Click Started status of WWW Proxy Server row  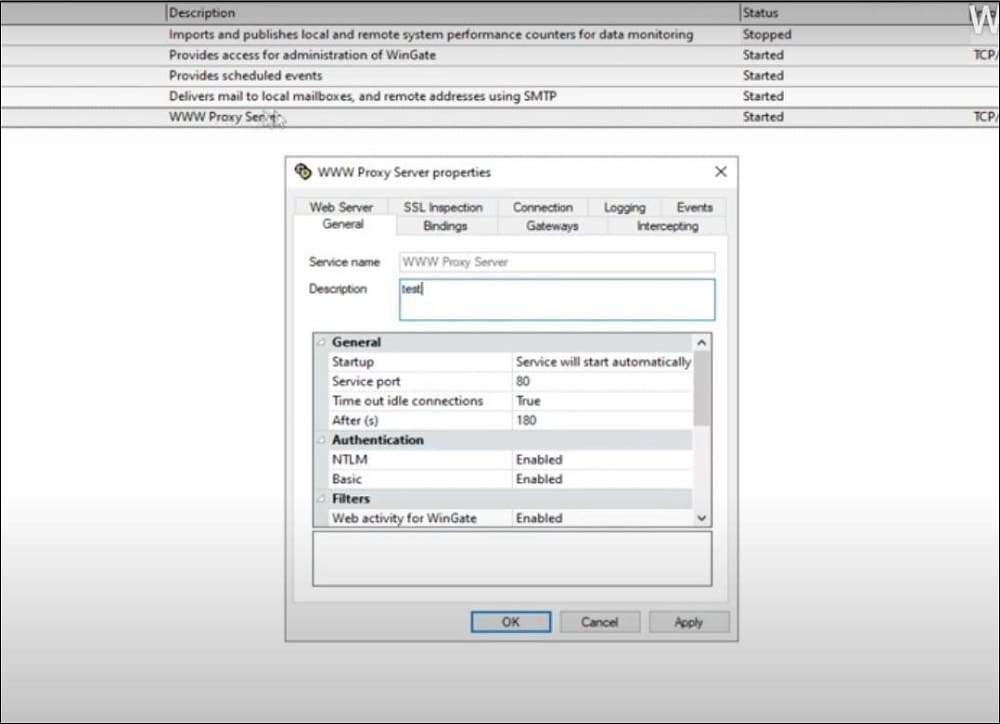763,117
